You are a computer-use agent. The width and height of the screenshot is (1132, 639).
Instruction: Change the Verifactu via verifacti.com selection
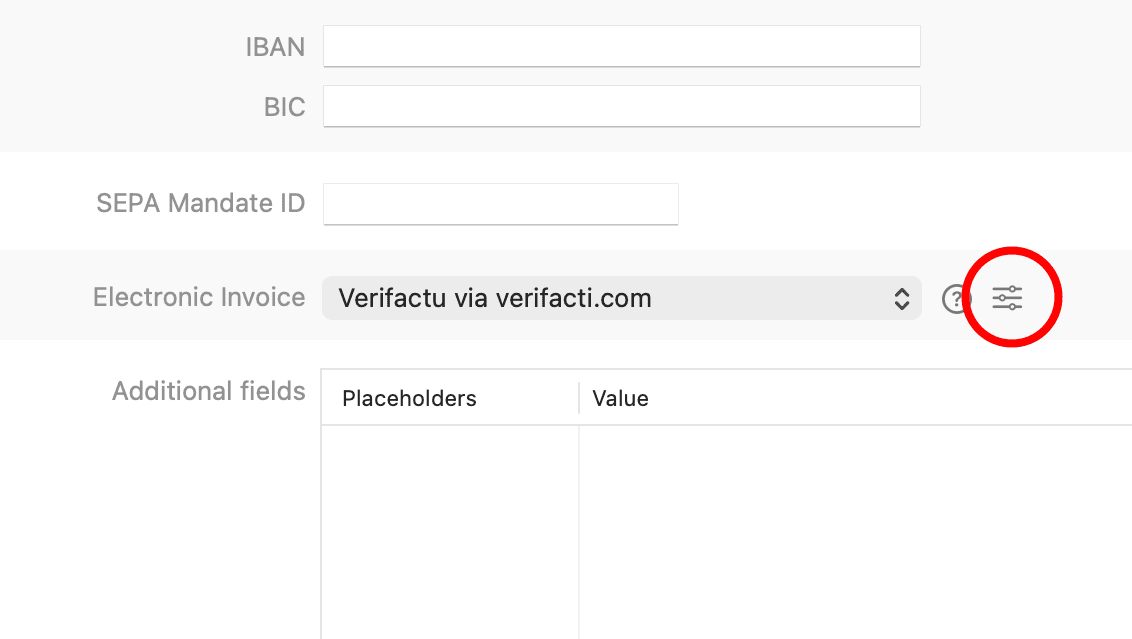tap(620, 298)
